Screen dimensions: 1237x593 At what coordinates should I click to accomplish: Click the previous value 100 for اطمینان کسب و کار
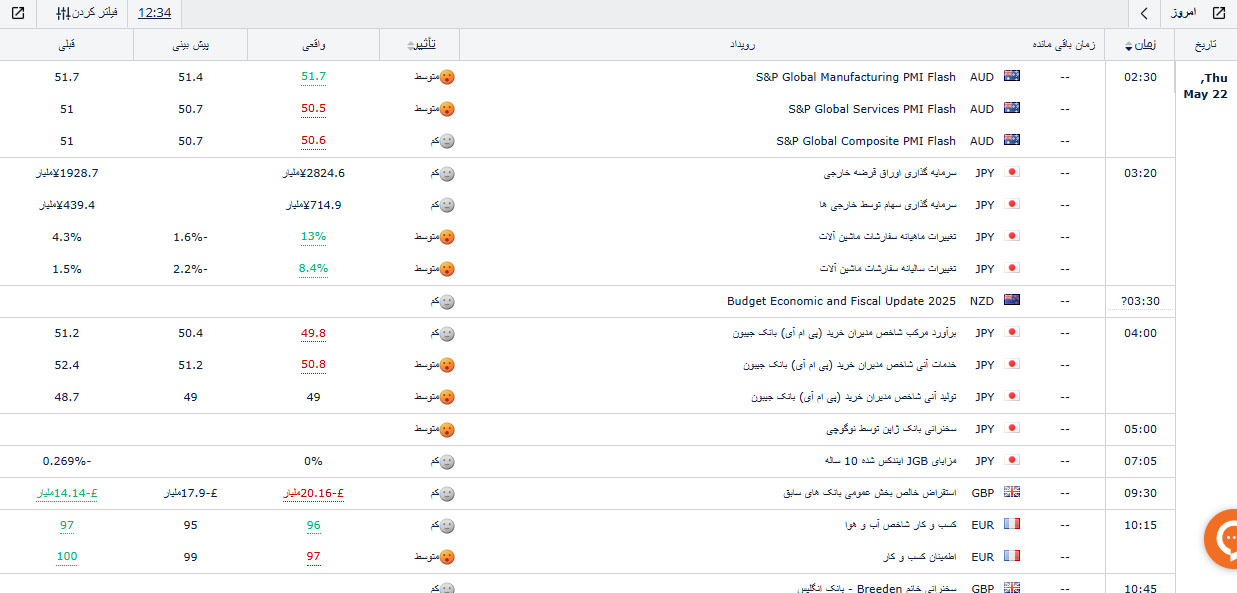pos(67,557)
